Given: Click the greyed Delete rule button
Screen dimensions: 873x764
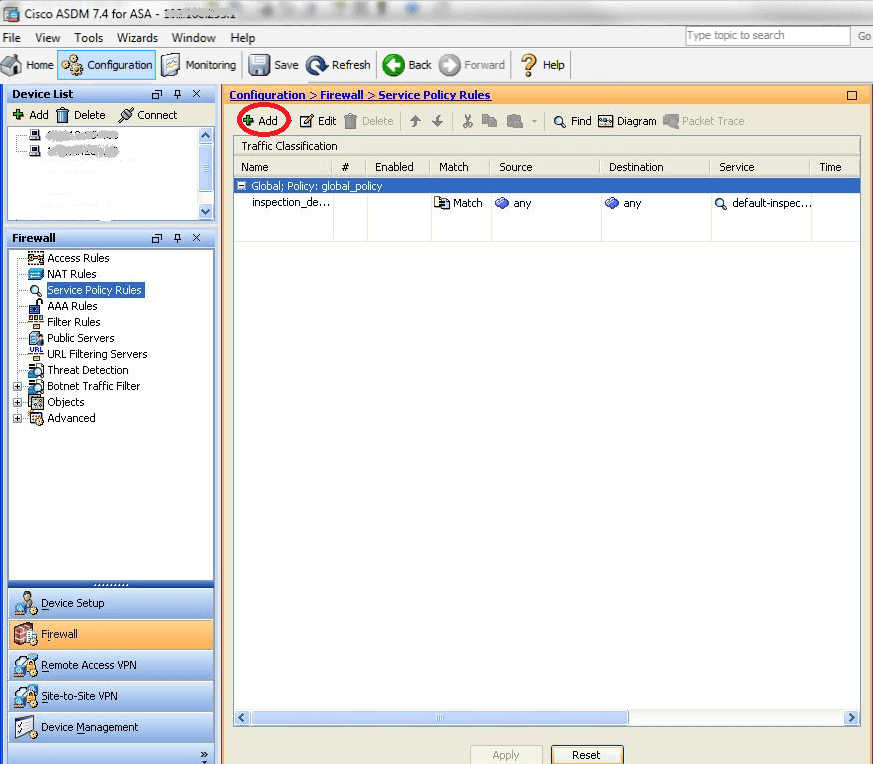Looking at the screenshot, I should point(369,121).
